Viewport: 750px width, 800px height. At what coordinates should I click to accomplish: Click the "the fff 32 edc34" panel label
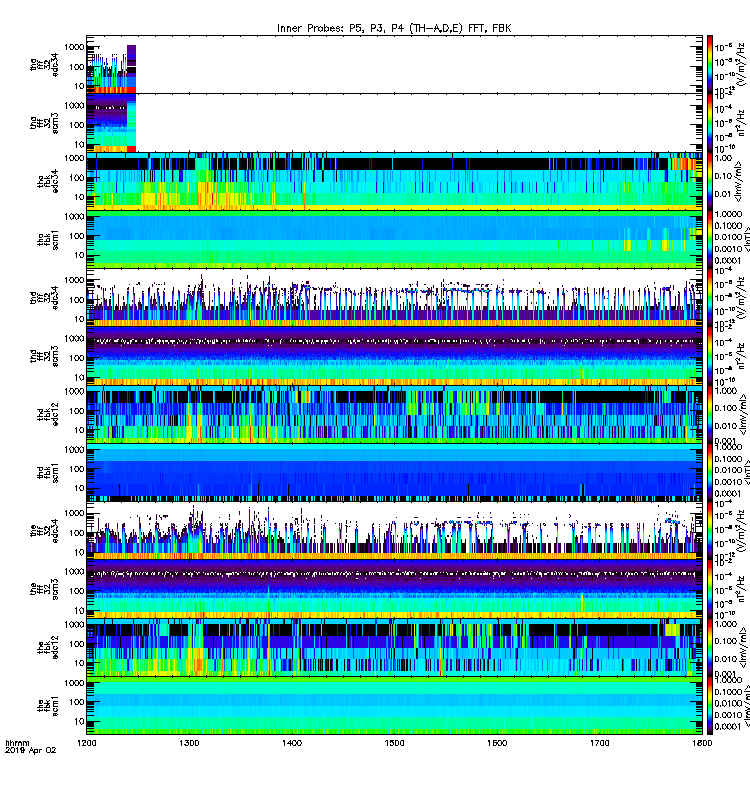pos(44,531)
